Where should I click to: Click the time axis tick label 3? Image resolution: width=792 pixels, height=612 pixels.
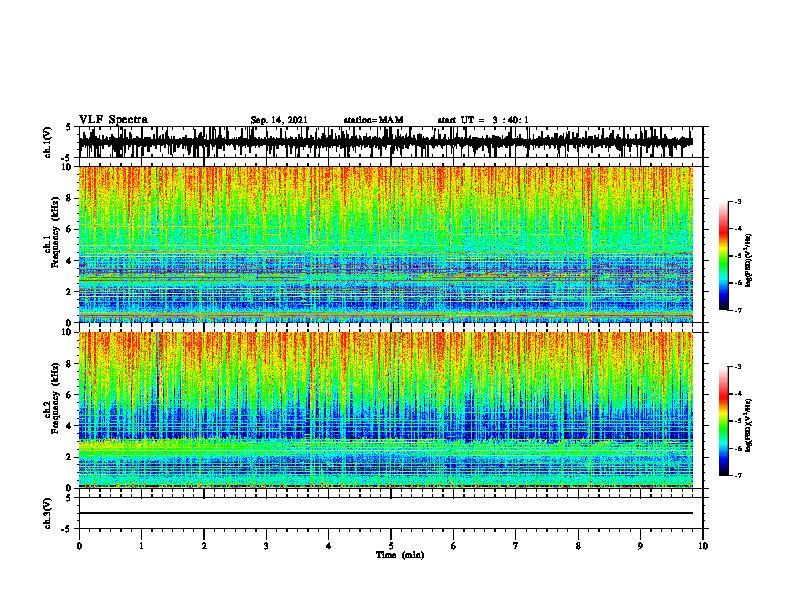tap(266, 546)
